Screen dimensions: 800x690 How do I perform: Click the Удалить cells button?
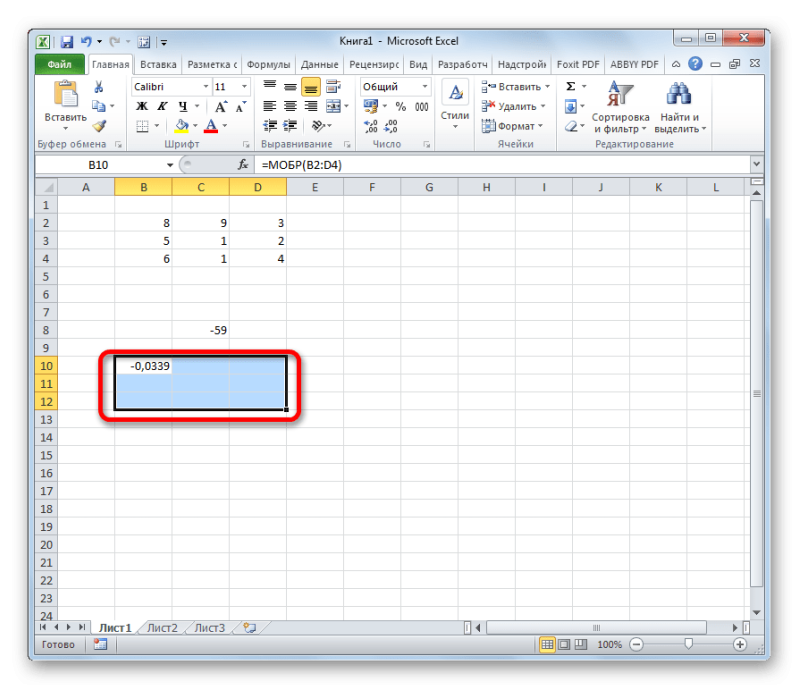click(514, 106)
